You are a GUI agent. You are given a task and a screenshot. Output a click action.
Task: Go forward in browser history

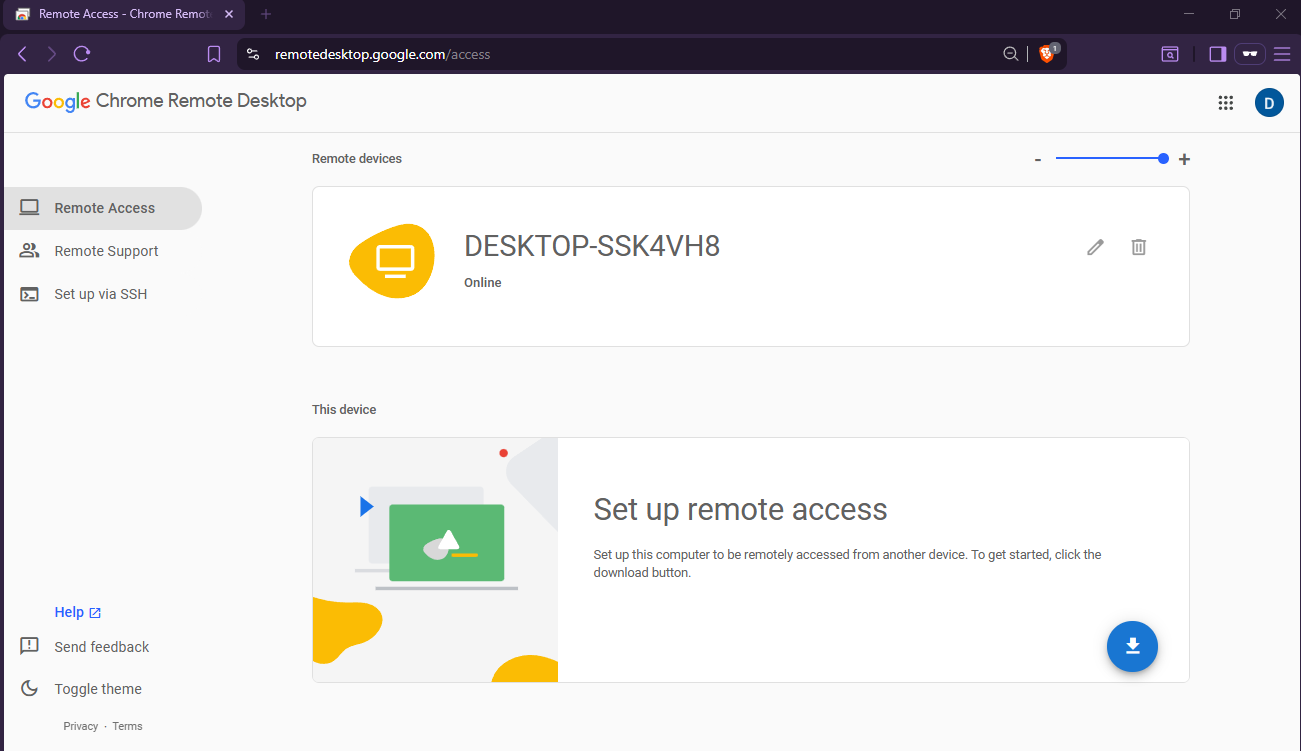[x=52, y=54]
